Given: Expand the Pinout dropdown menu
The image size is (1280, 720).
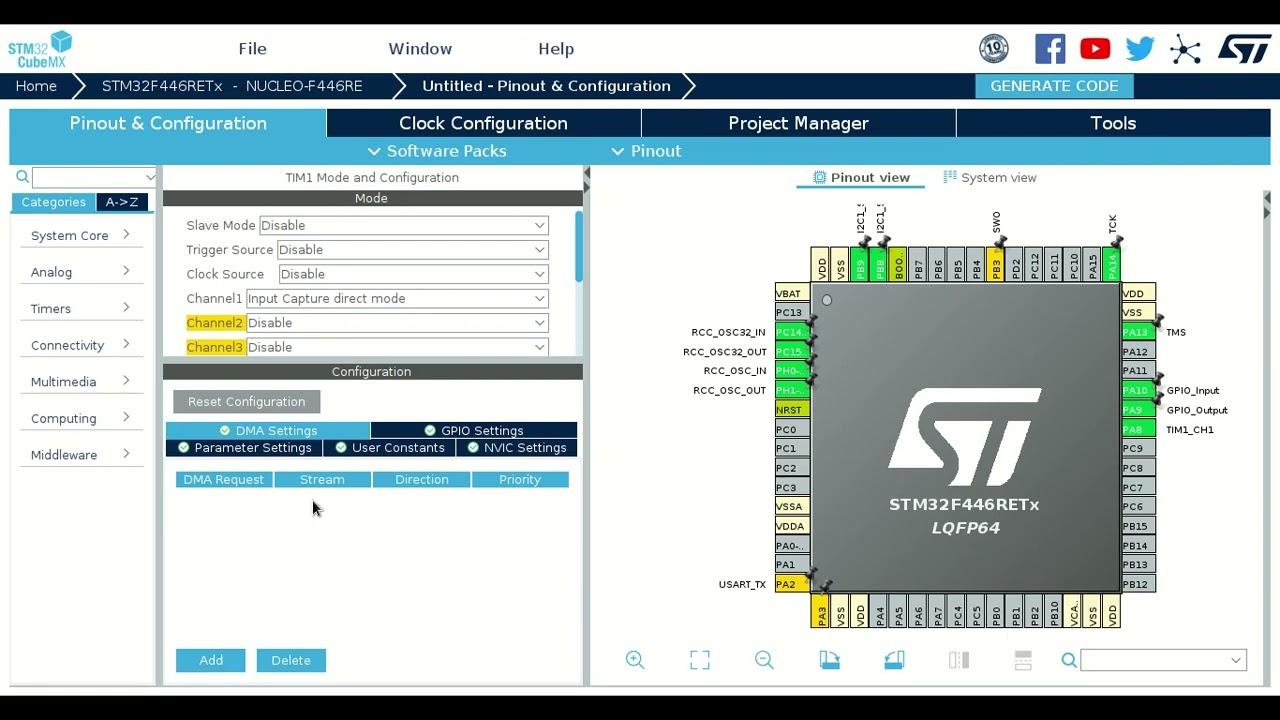Looking at the screenshot, I should [x=646, y=151].
